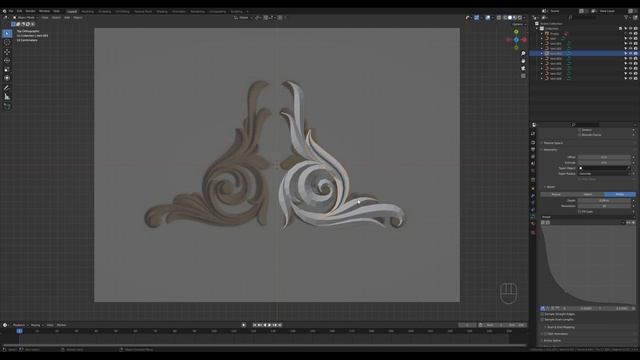The height and width of the screenshot is (360, 640).
Task: Click the Blender logo menu icon
Action: coord(4,11)
